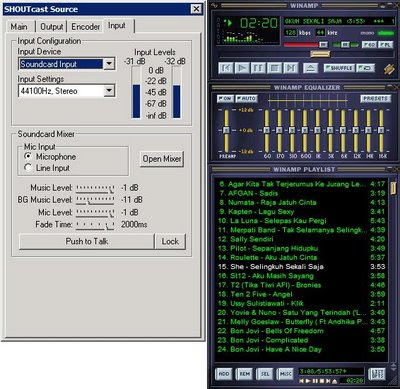Click the Mic Level slider

click(x=95, y=213)
